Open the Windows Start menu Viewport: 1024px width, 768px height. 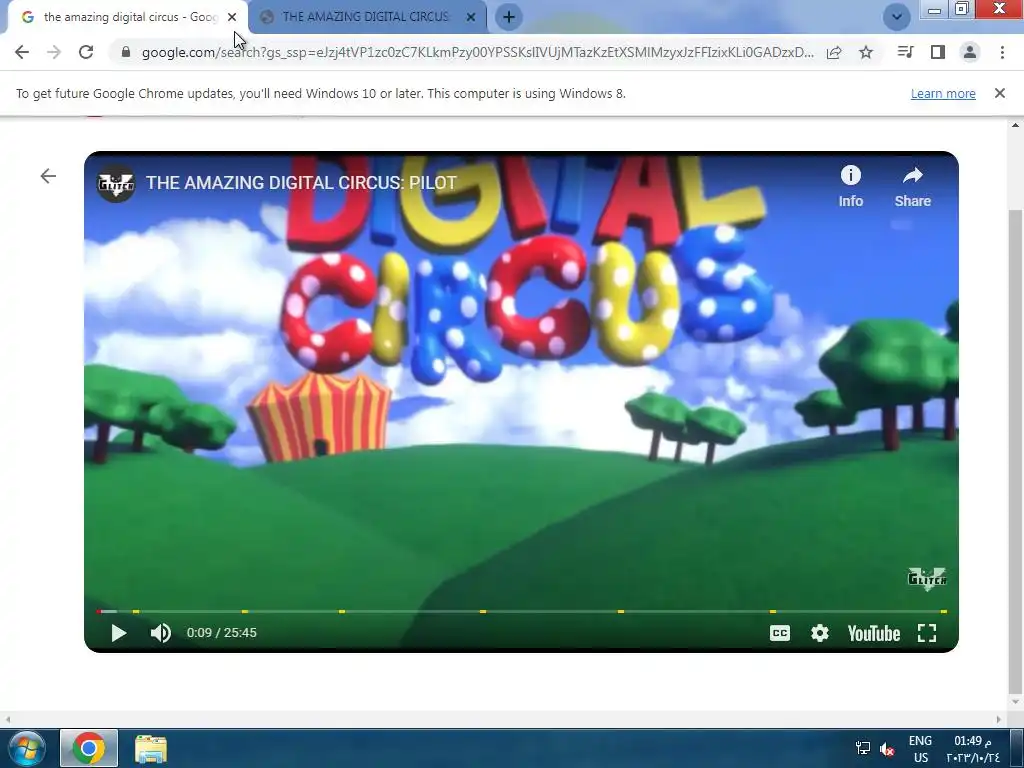coord(27,748)
